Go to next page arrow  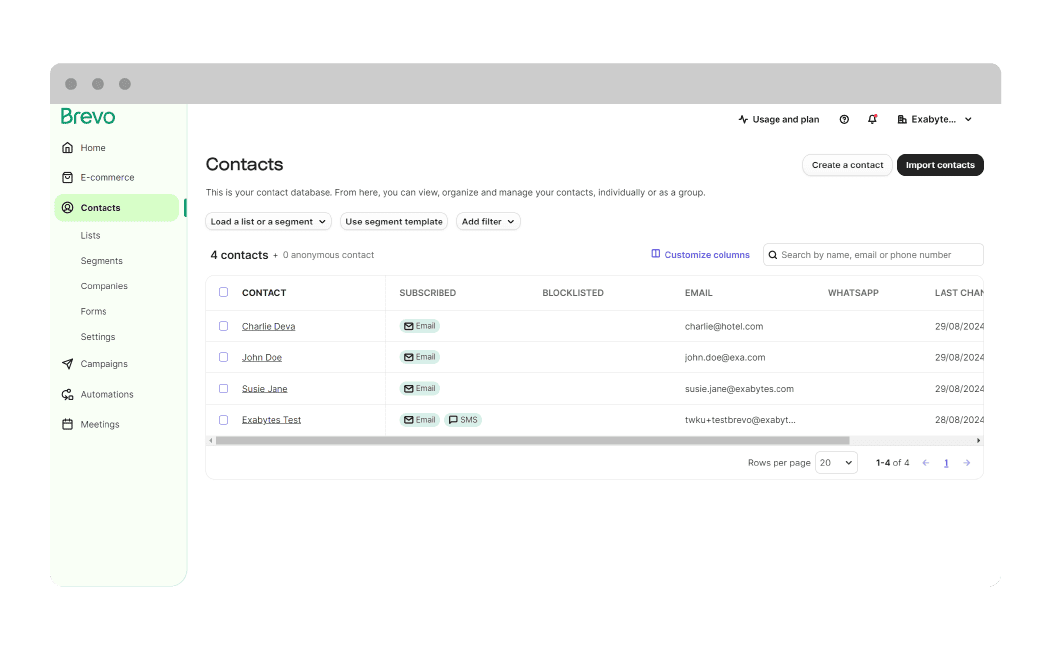point(966,463)
